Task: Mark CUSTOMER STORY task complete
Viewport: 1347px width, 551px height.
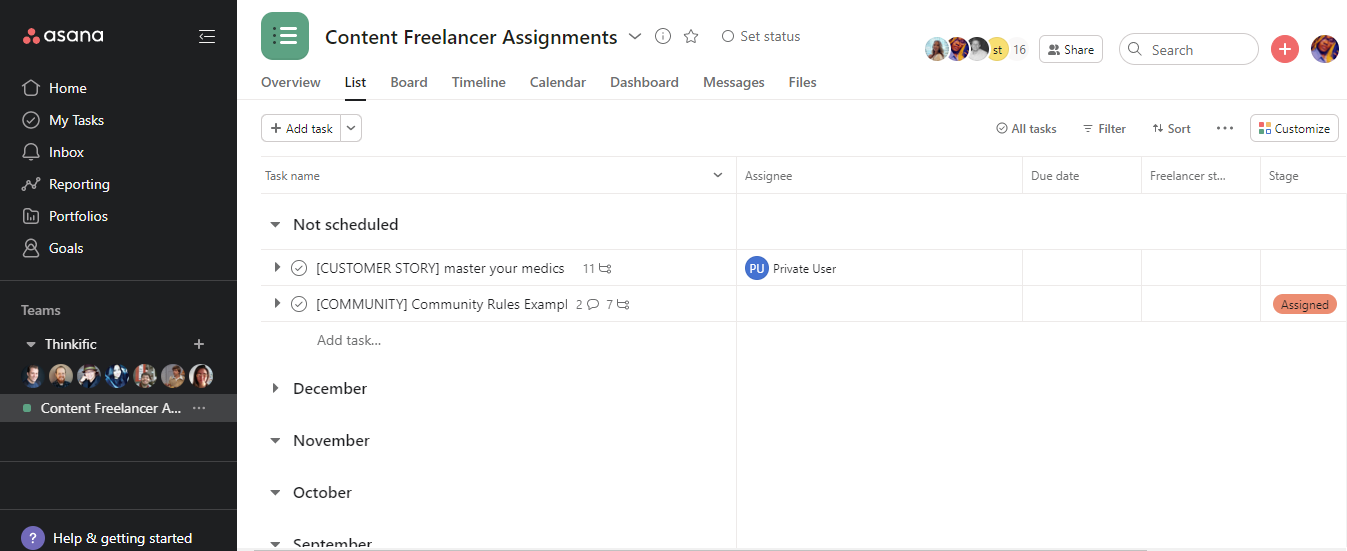Action: (298, 268)
